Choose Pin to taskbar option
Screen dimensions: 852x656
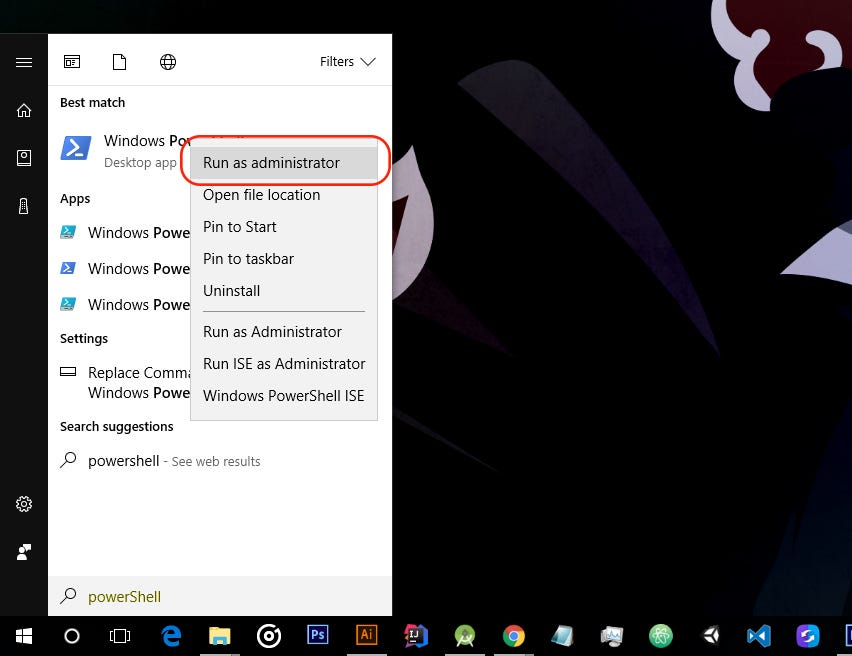(248, 258)
